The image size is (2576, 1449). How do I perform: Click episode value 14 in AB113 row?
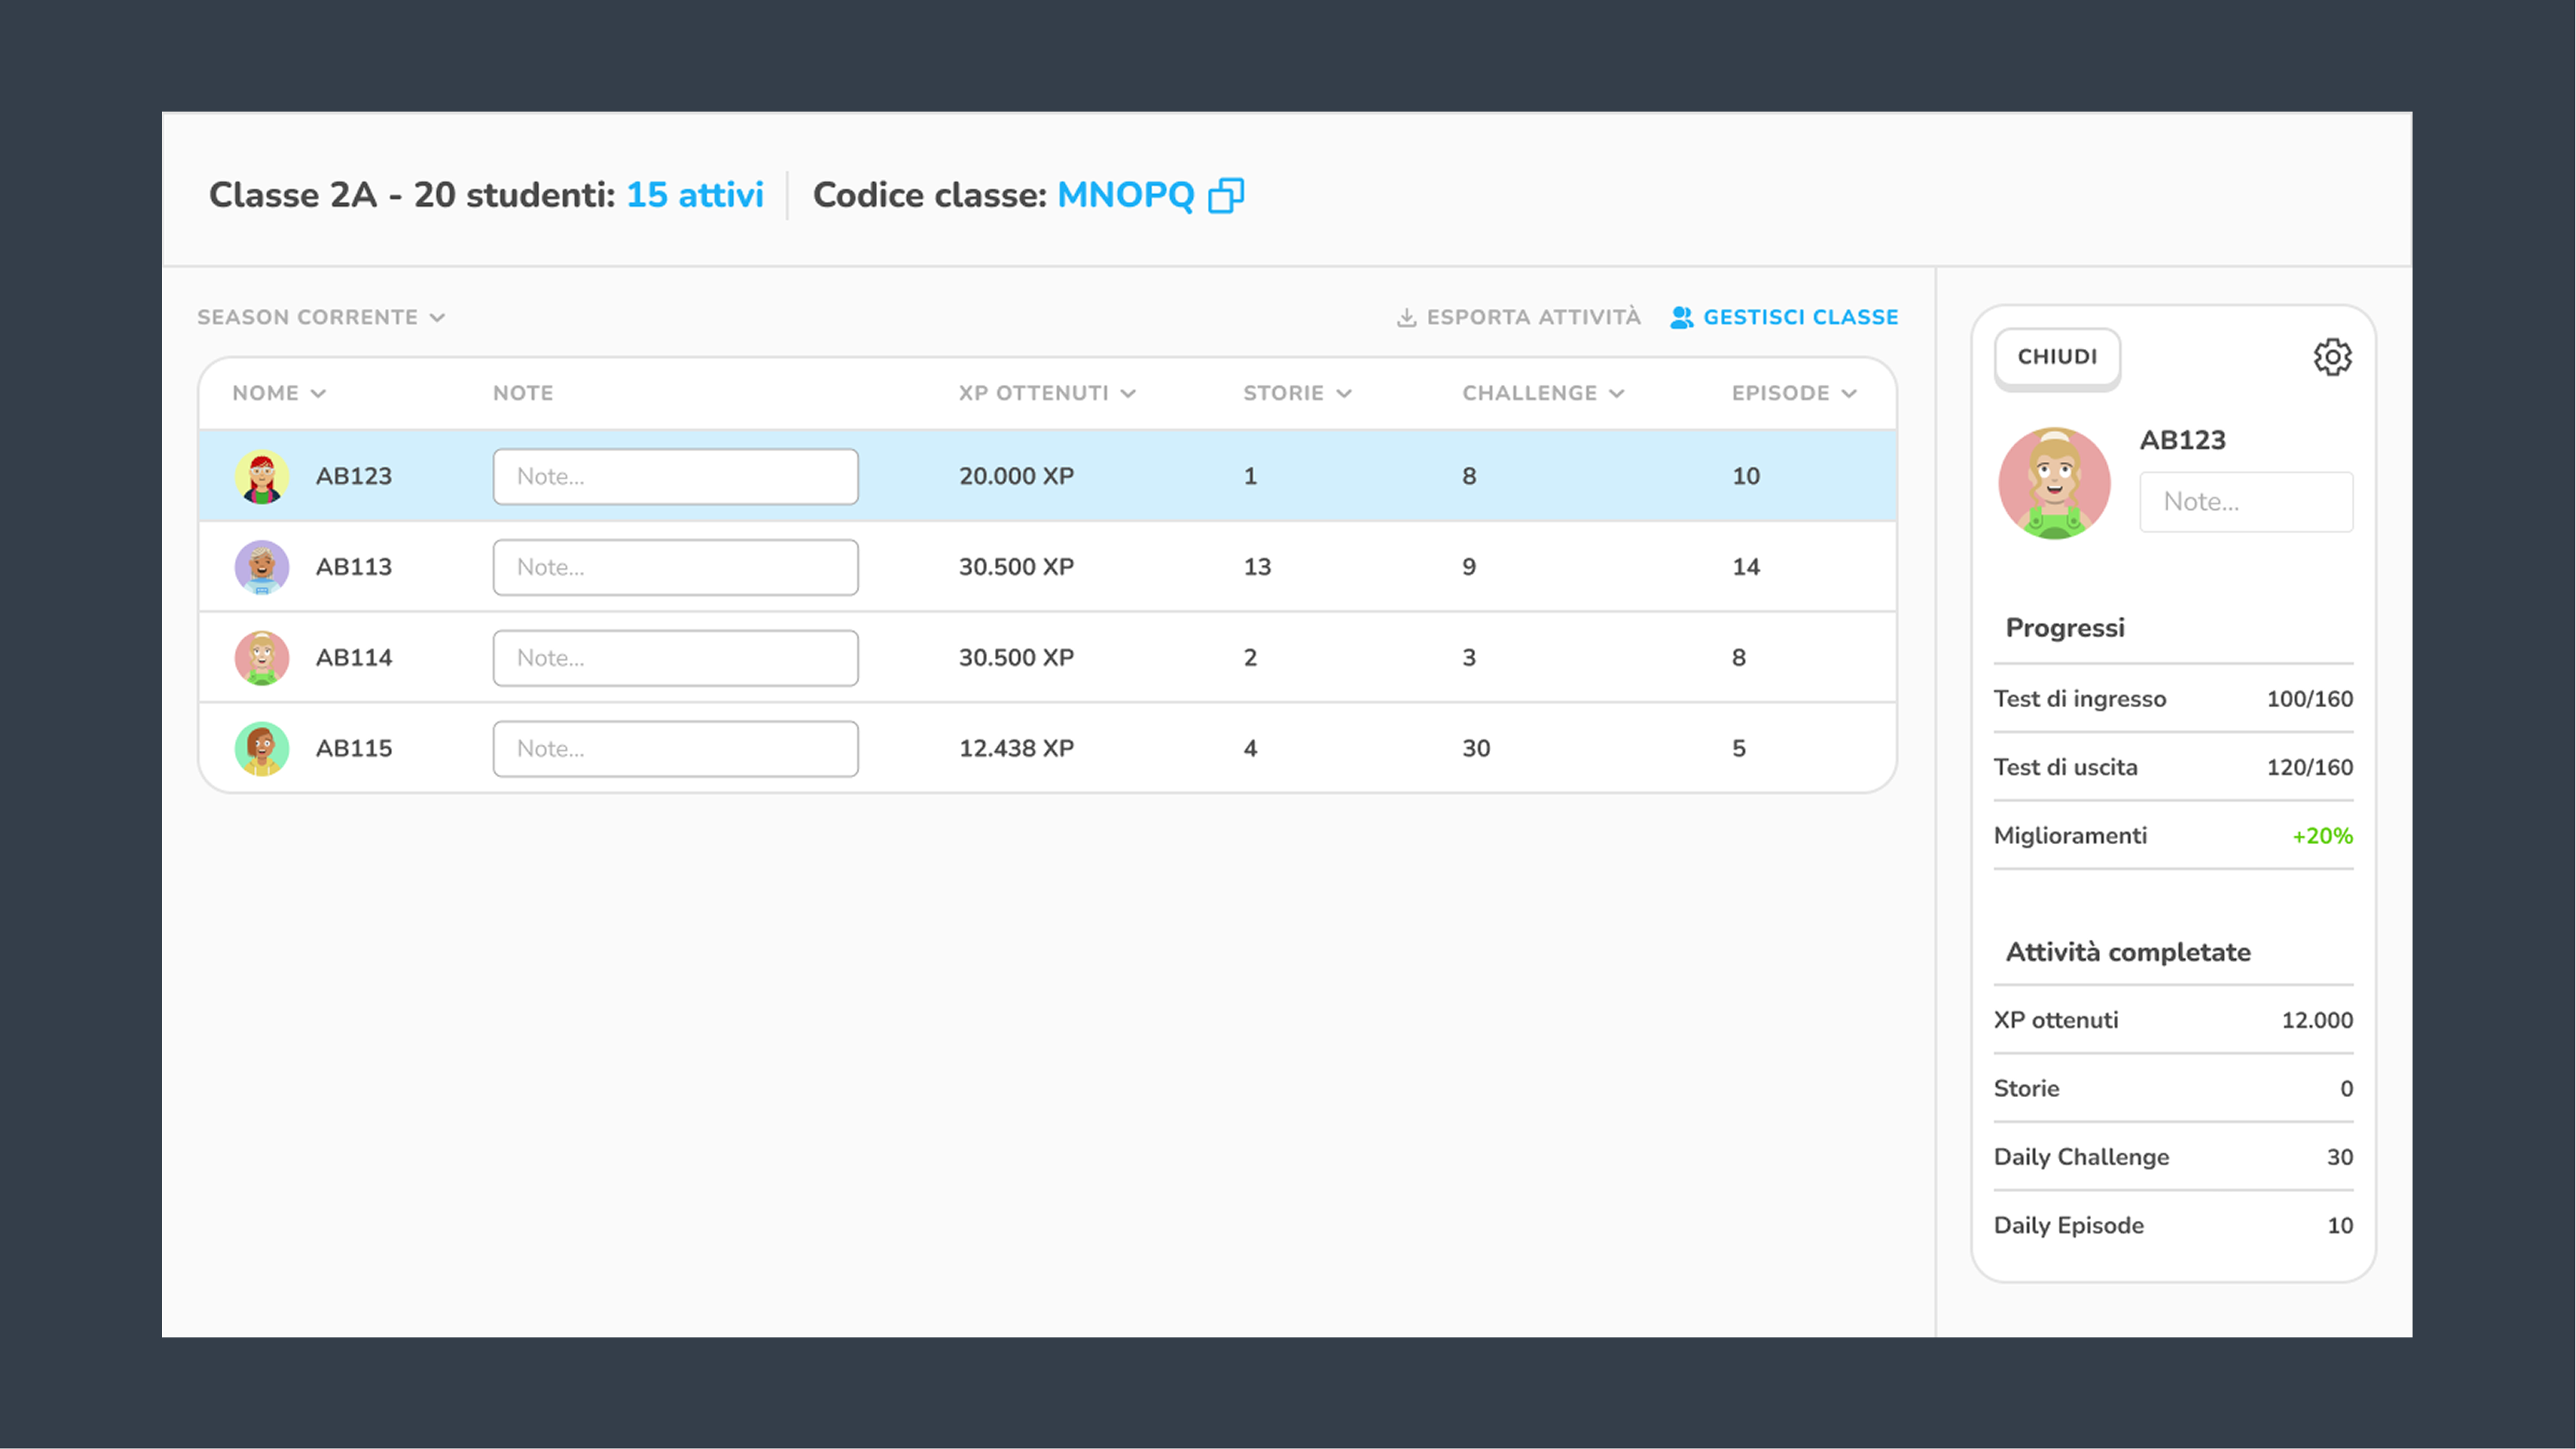click(x=1746, y=567)
